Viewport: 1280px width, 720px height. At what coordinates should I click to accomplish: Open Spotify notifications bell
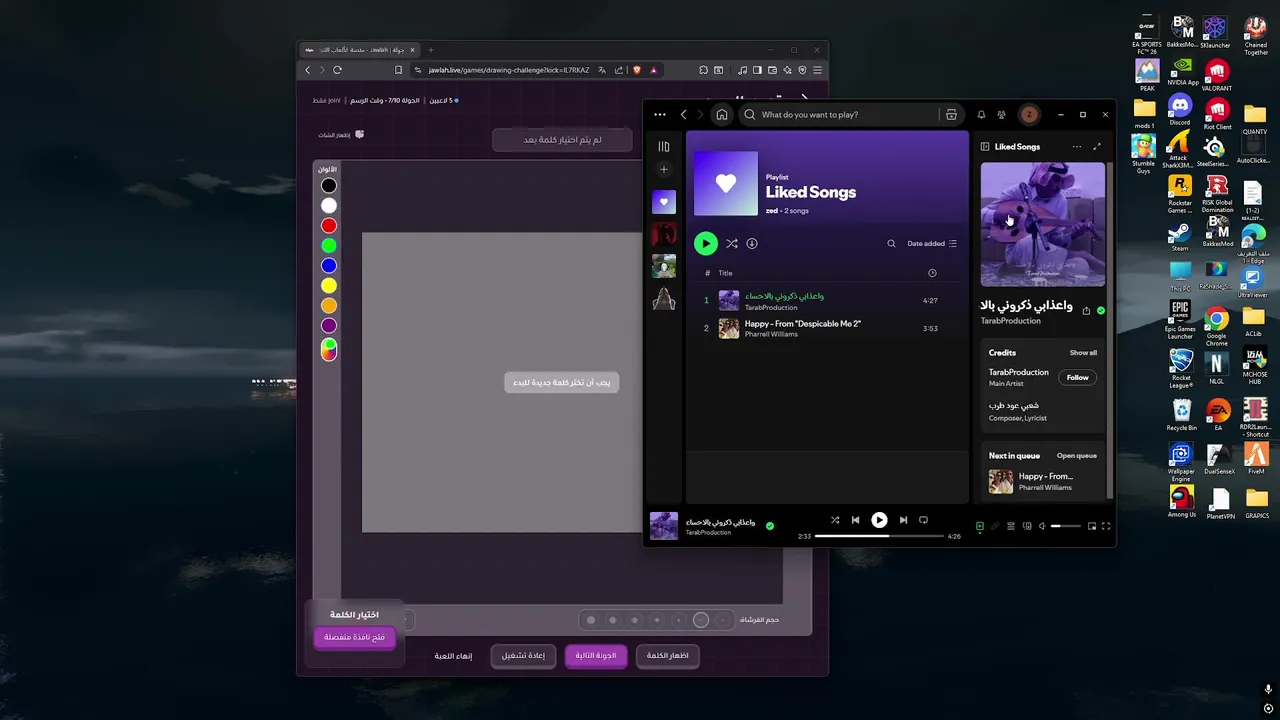[x=981, y=114]
